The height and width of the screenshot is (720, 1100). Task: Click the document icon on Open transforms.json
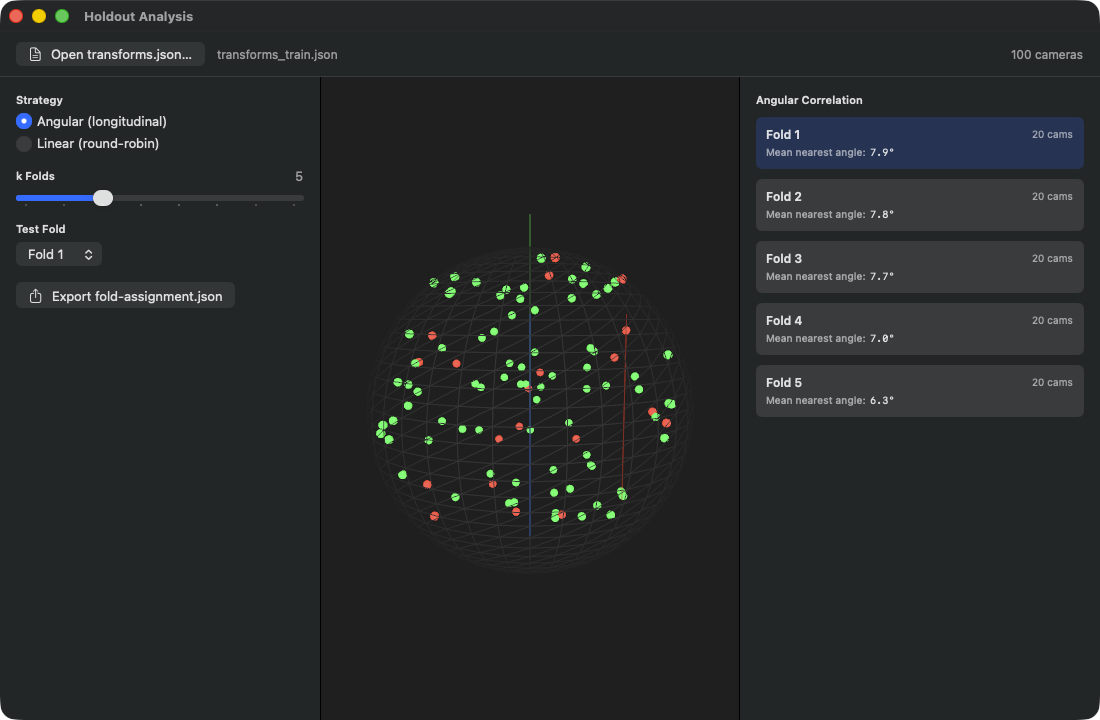click(x=35, y=54)
